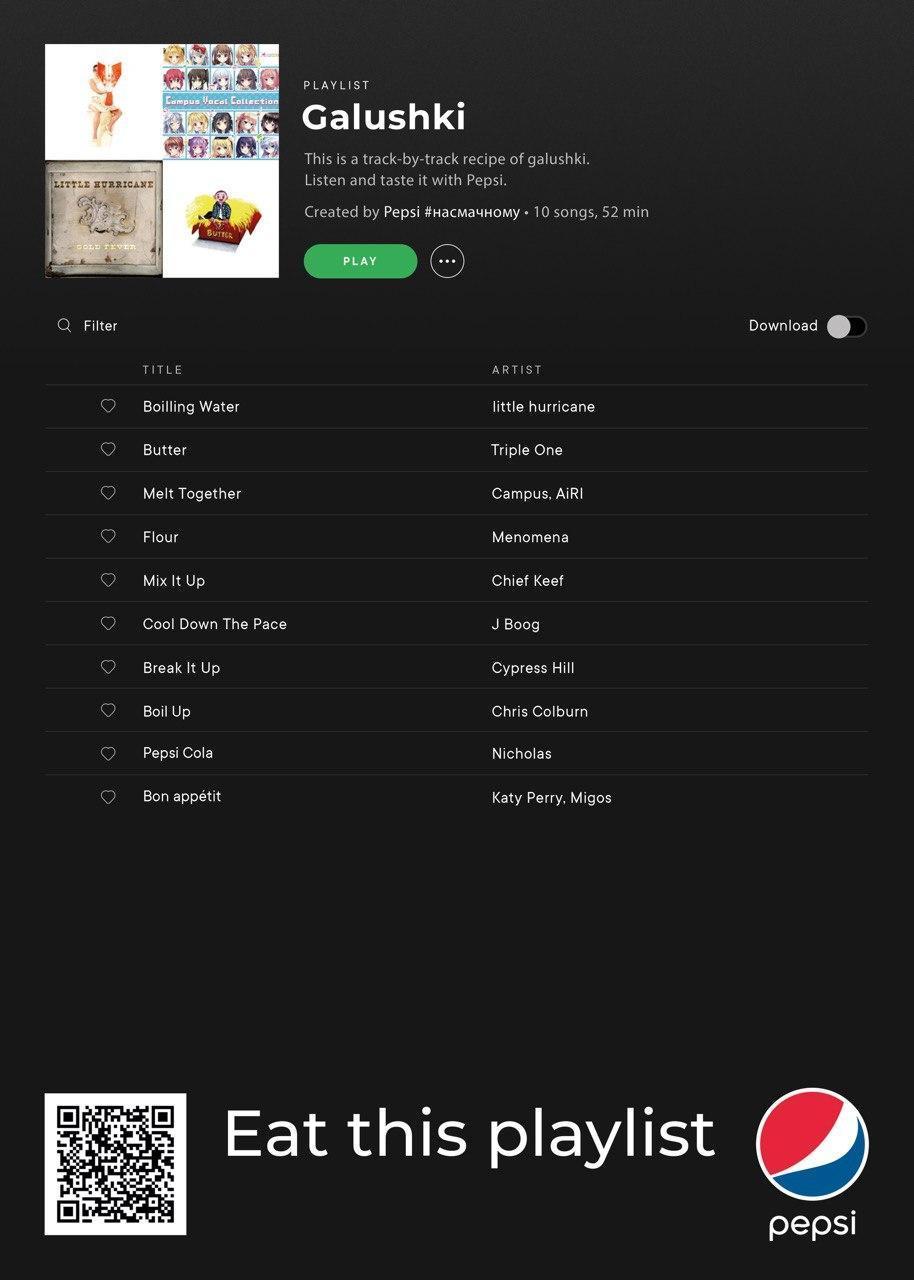Image resolution: width=914 pixels, height=1280 pixels.
Task: Like the Butter track by Triple One
Action: click(x=108, y=449)
